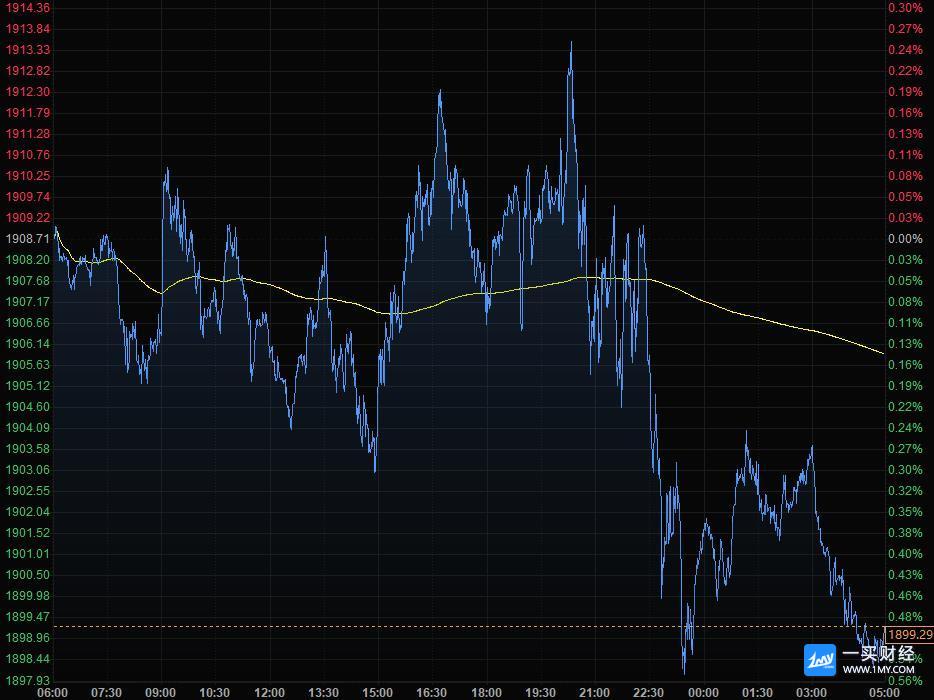Click the 0.30% top percentage label
The width and height of the screenshot is (934, 700).
pyautogui.click(x=905, y=8)
